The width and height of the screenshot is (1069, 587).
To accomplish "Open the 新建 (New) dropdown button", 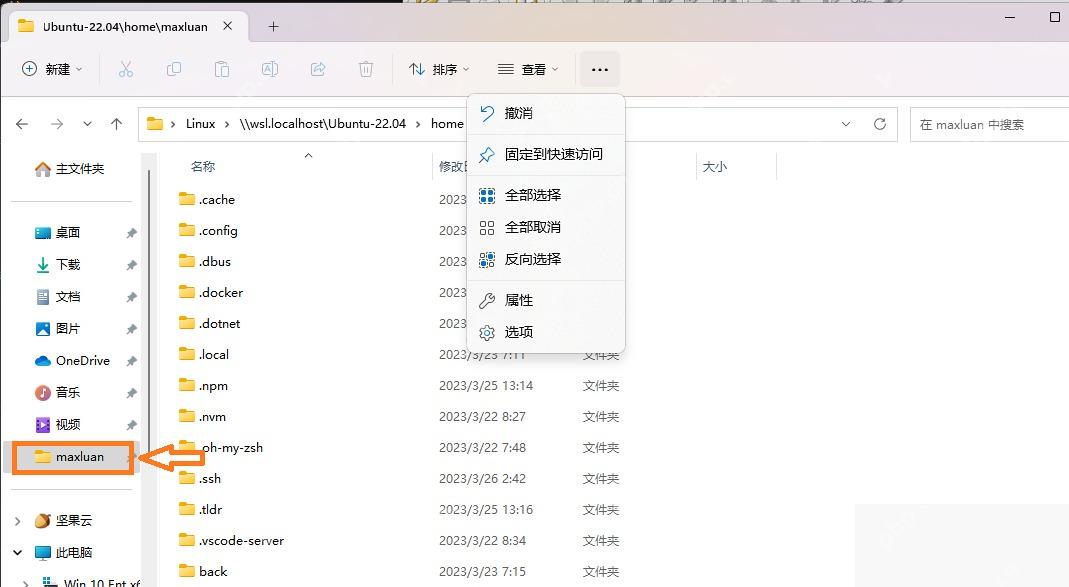I will coord(52,69).
